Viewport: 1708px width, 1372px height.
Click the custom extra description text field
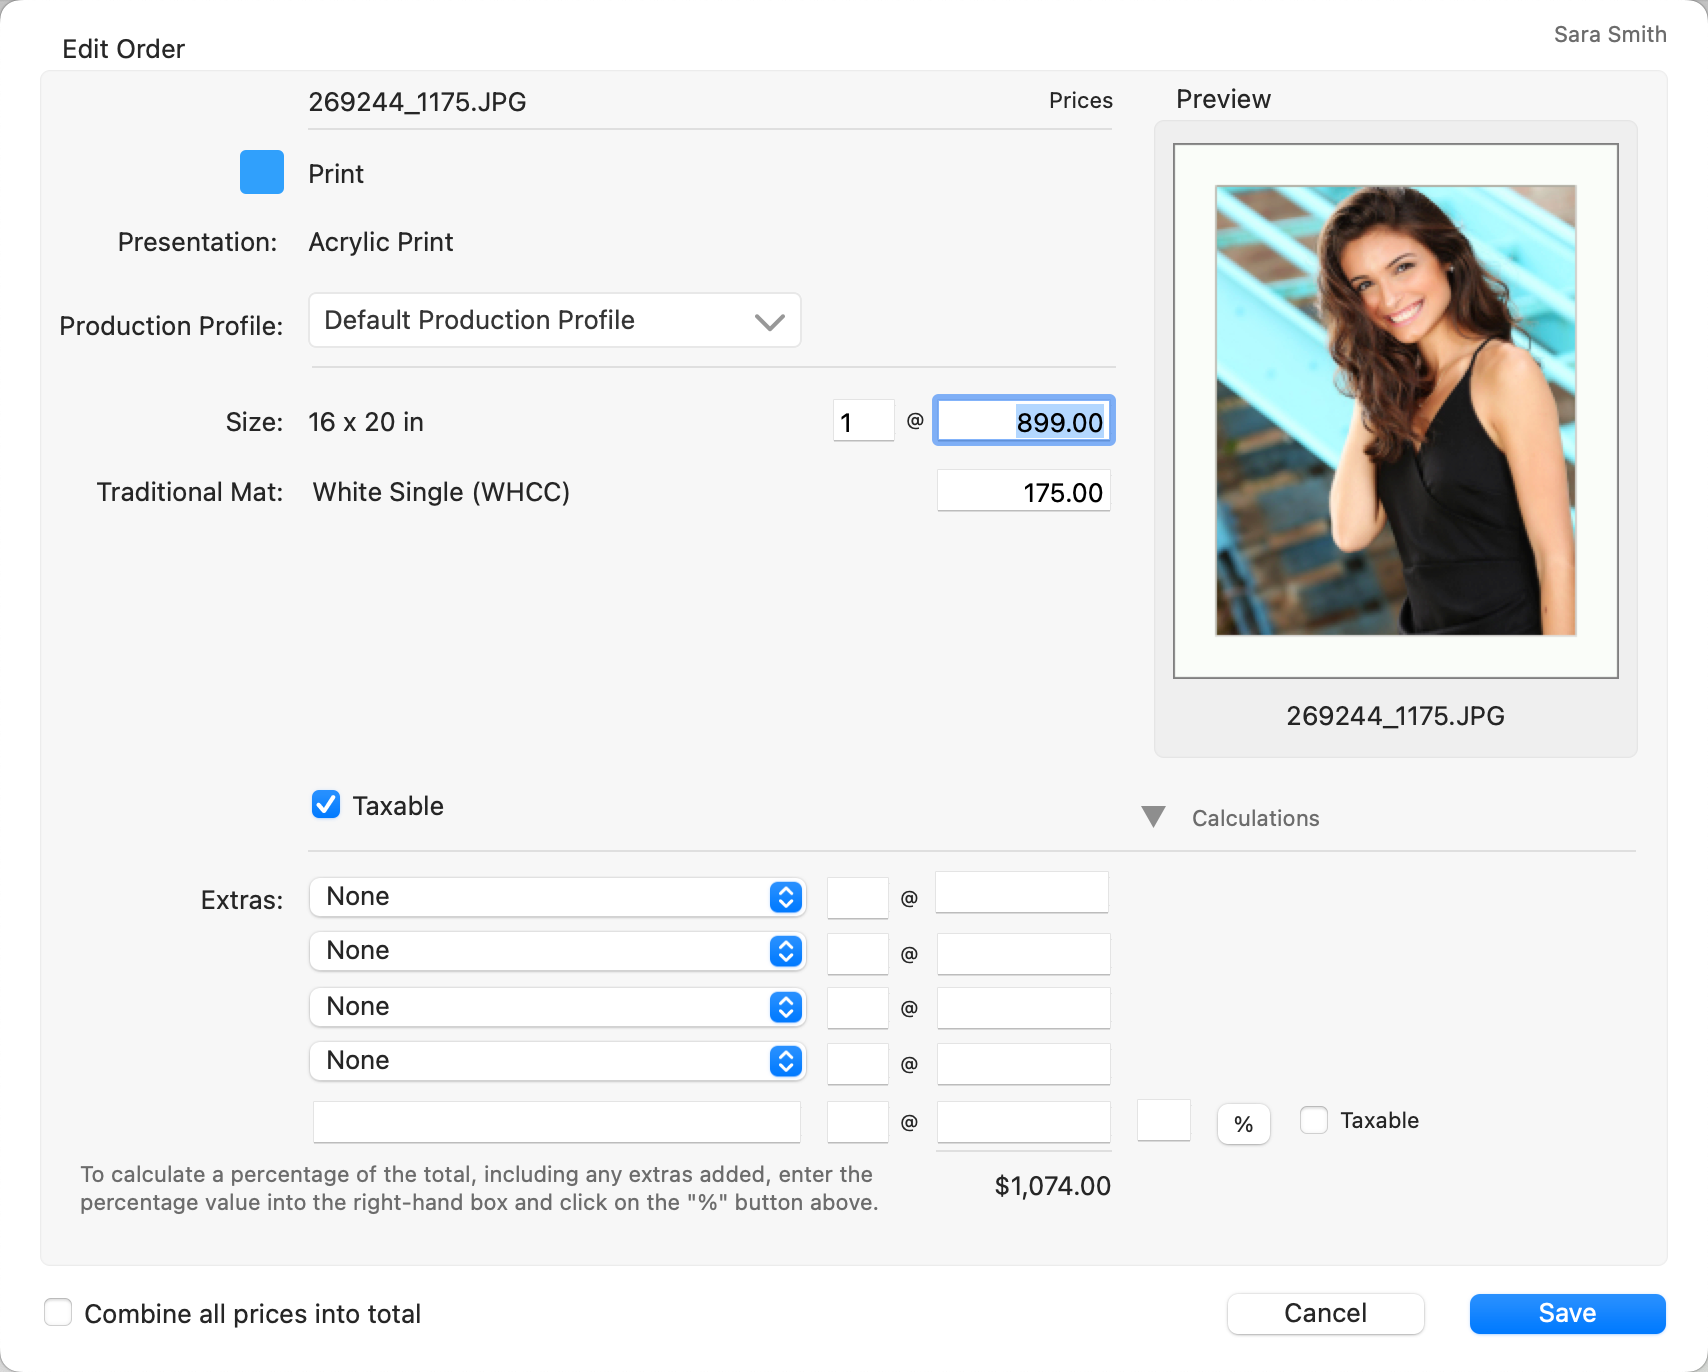point(556,1122)
